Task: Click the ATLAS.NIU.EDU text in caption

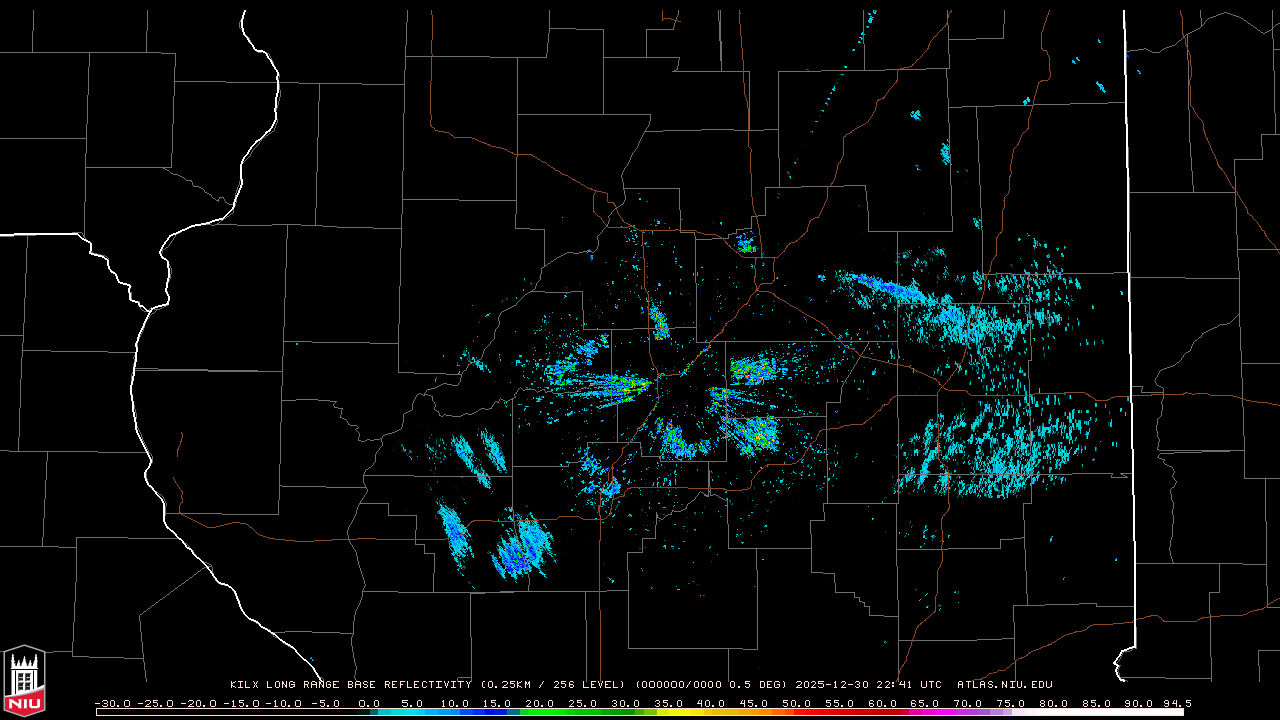Action: tap(1004, 685)
